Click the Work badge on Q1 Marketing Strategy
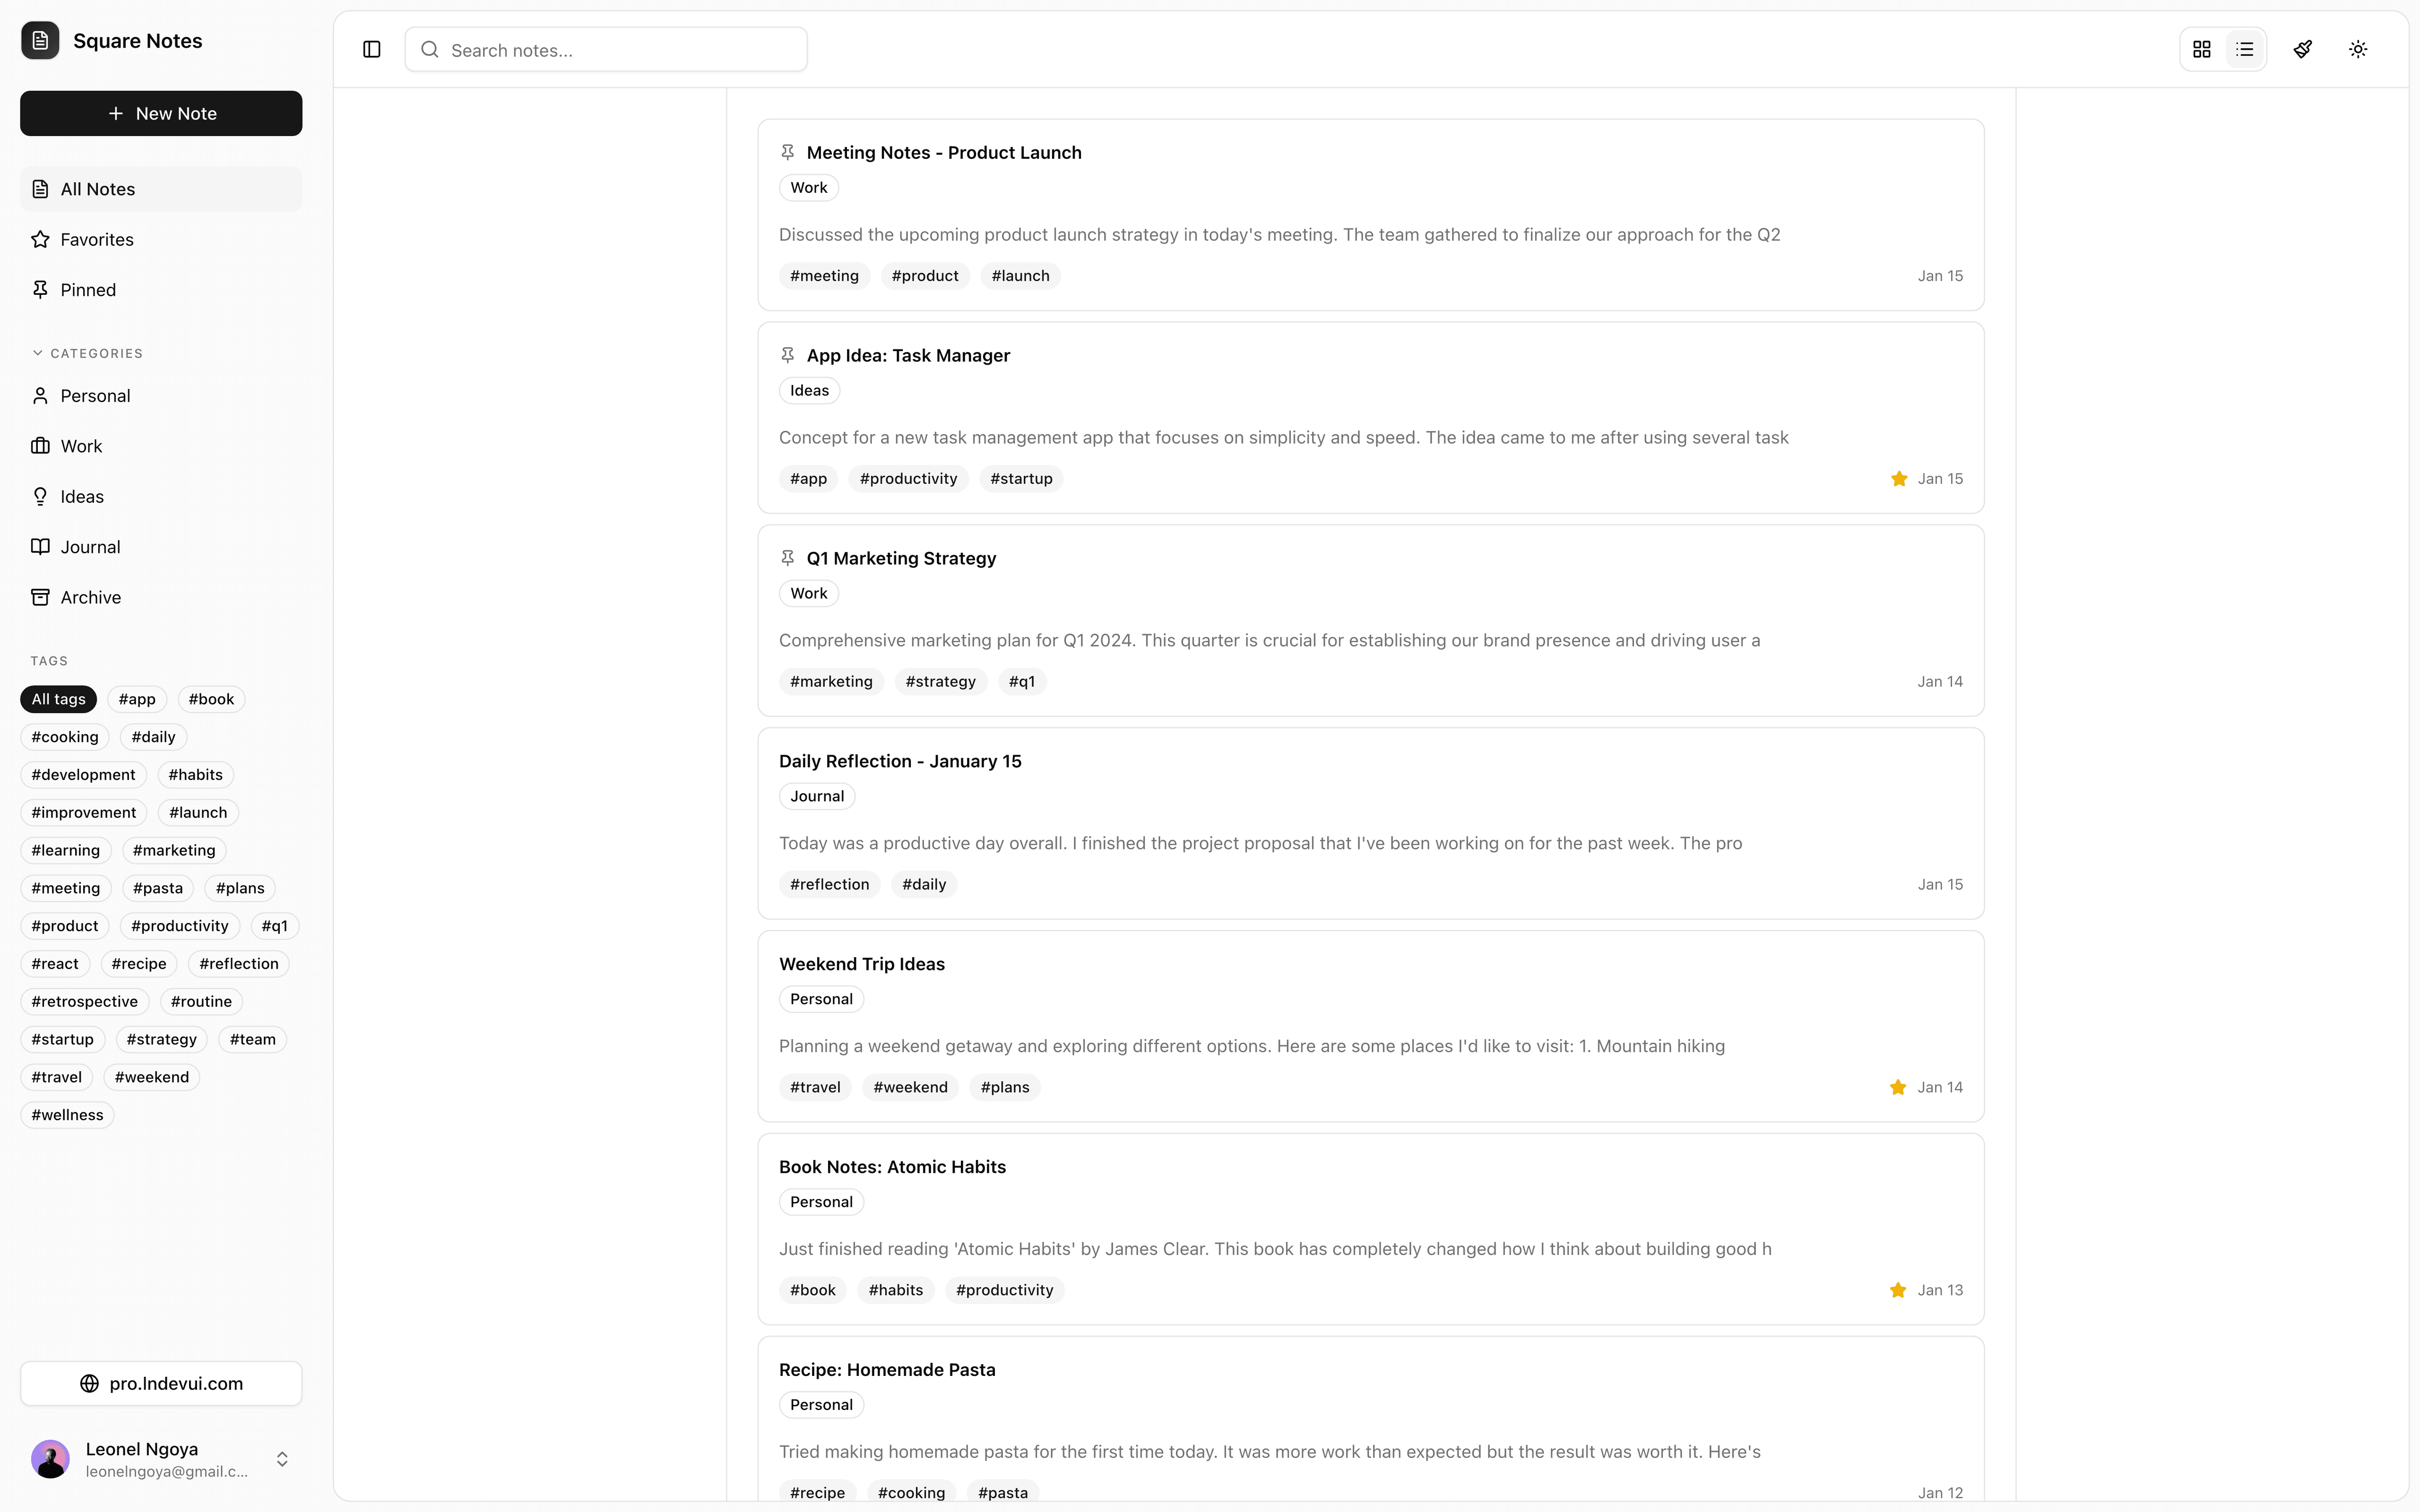Viewport: 2420px width, 1512px height. tap(809, 594)
